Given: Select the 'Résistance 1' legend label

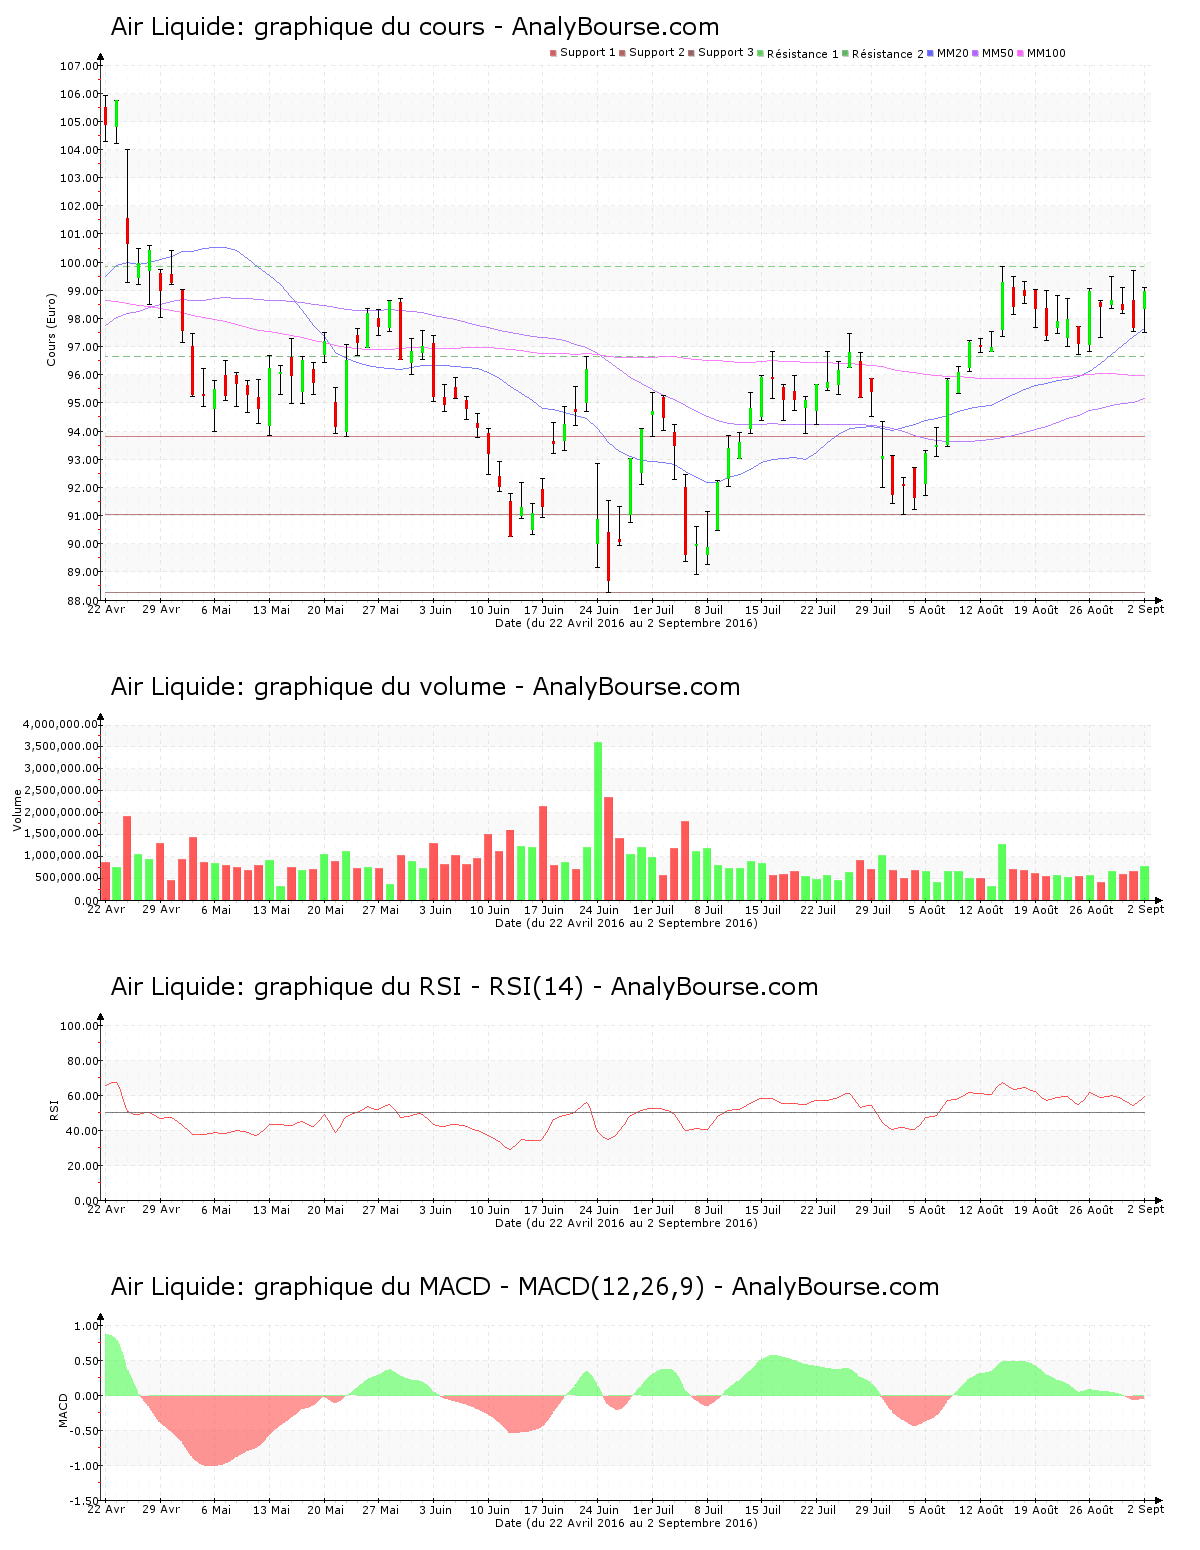Looking at the screenshot, I should (x=802, y=54).
